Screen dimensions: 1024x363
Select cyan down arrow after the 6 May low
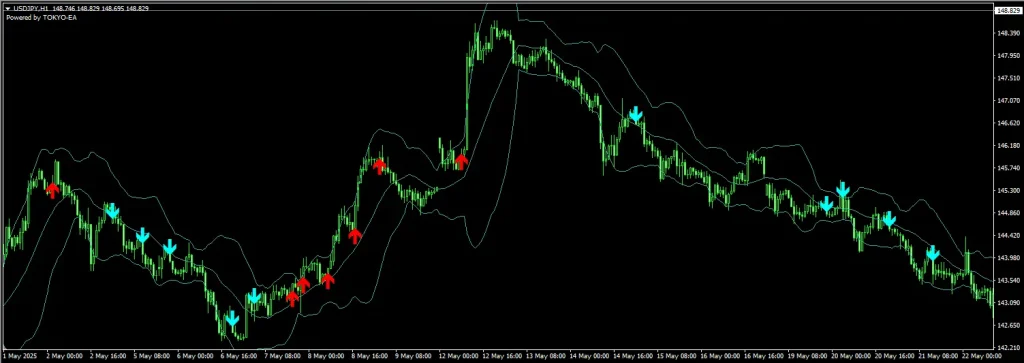[255, 297]
